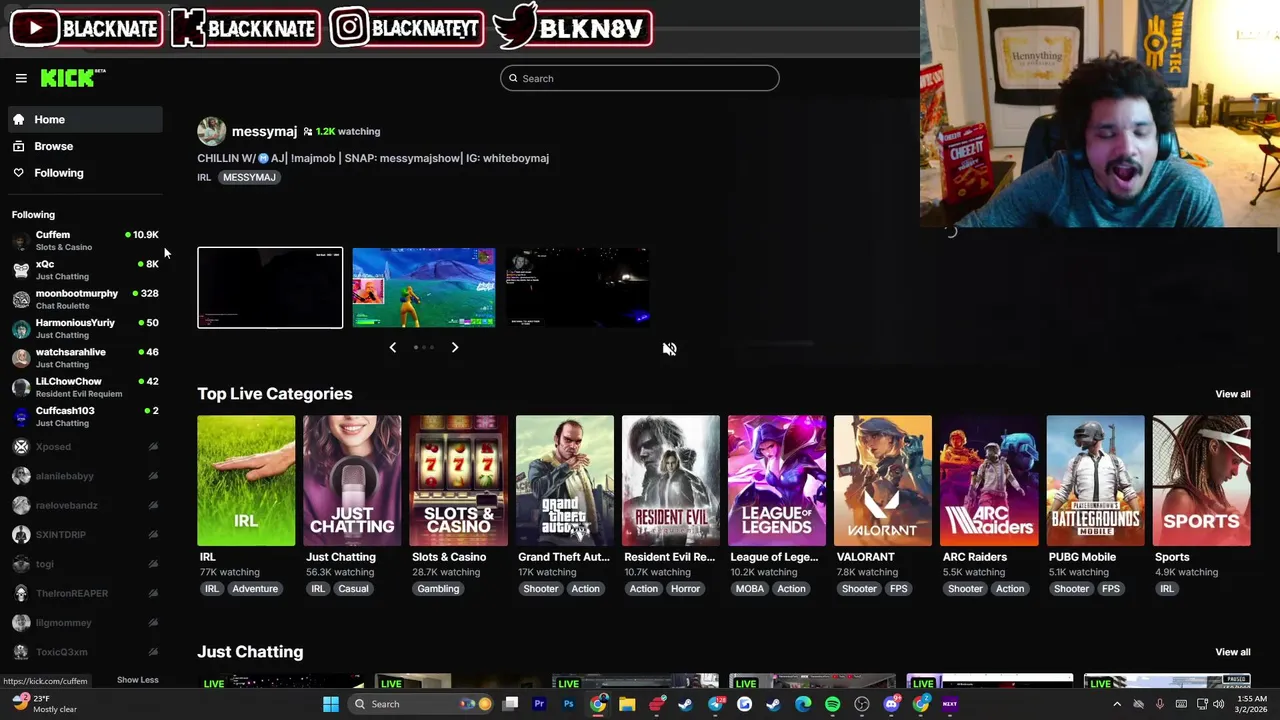Open Cuffcash103 channel in sidebar

tap(86, 416)
